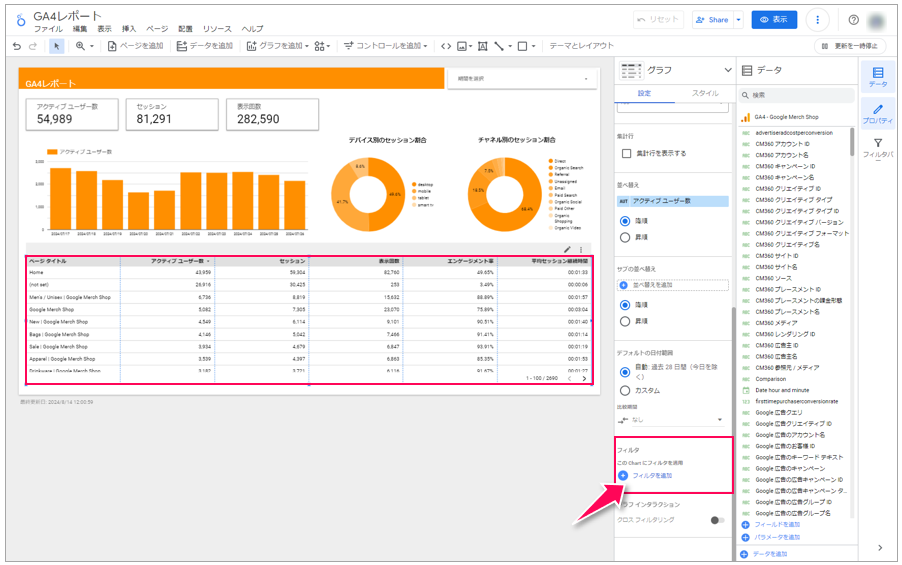Check the 集計行を表示する checkbox
The height and width of the screenshot is (565, 902).
click(627, 154)
